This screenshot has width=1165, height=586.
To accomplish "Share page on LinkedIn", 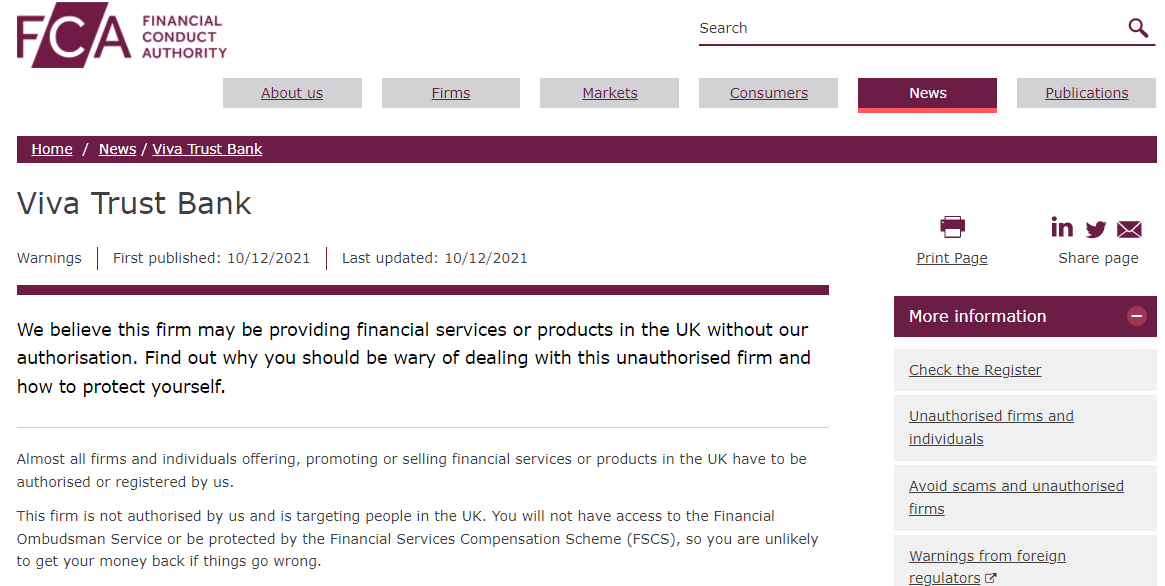I will pyautogui.click(x=1062, y=227).
